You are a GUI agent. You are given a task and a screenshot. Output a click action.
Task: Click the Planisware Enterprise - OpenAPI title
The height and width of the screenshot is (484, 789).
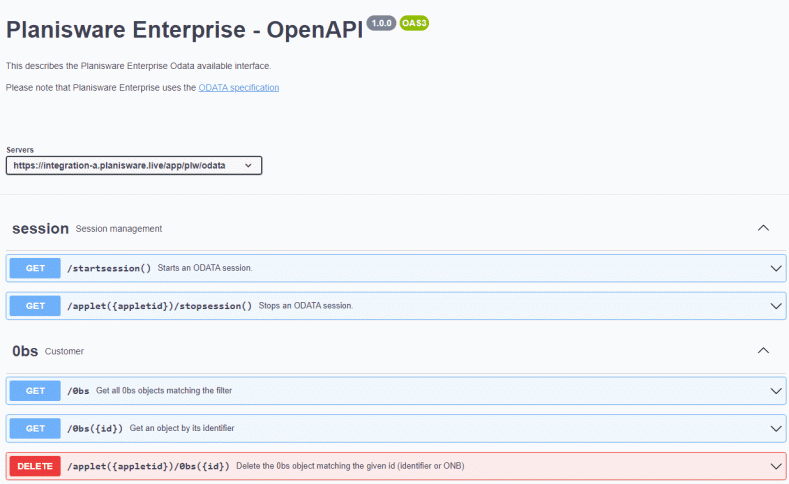[184, 29]
